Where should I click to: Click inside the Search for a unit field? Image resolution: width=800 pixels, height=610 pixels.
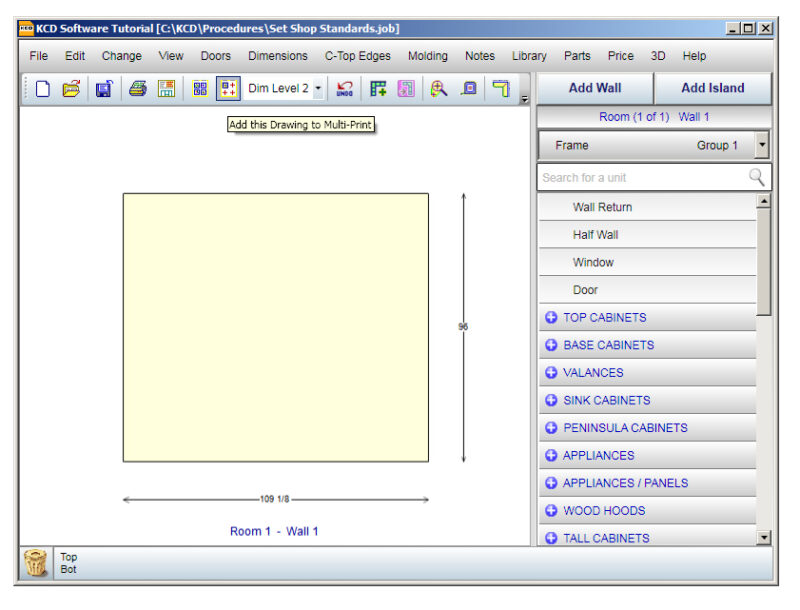coord(640,177)
